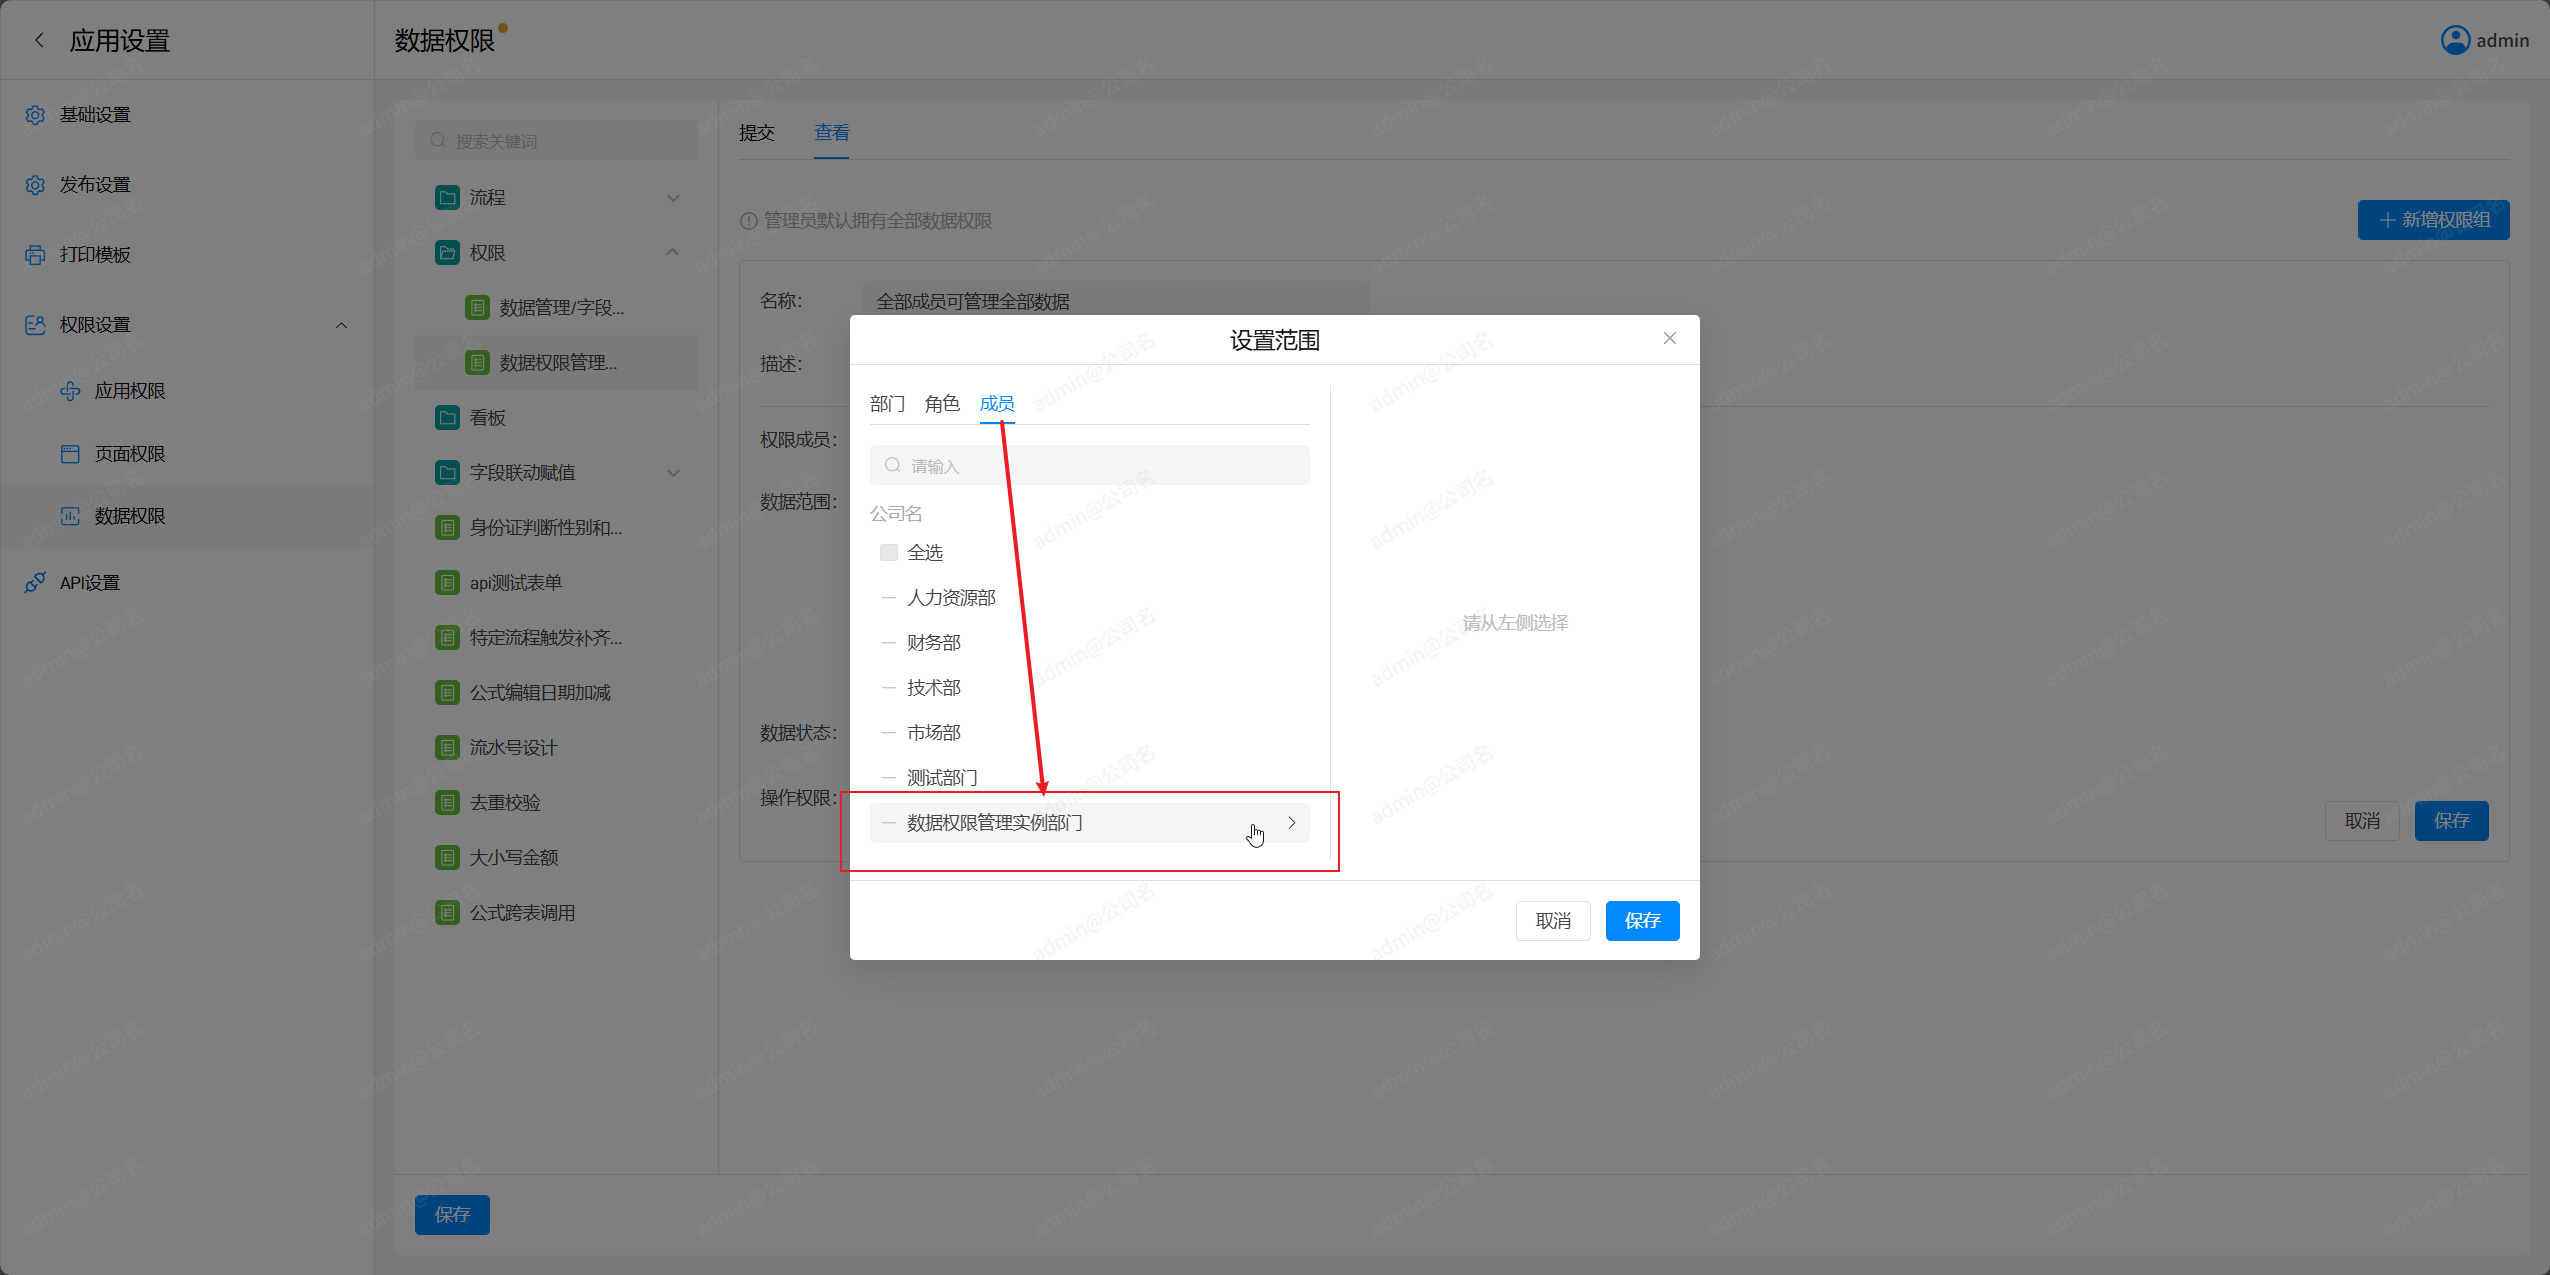Click 取消 in the dialog
This screenshot has width=2550, height=1275.
tap(1552, 921)
